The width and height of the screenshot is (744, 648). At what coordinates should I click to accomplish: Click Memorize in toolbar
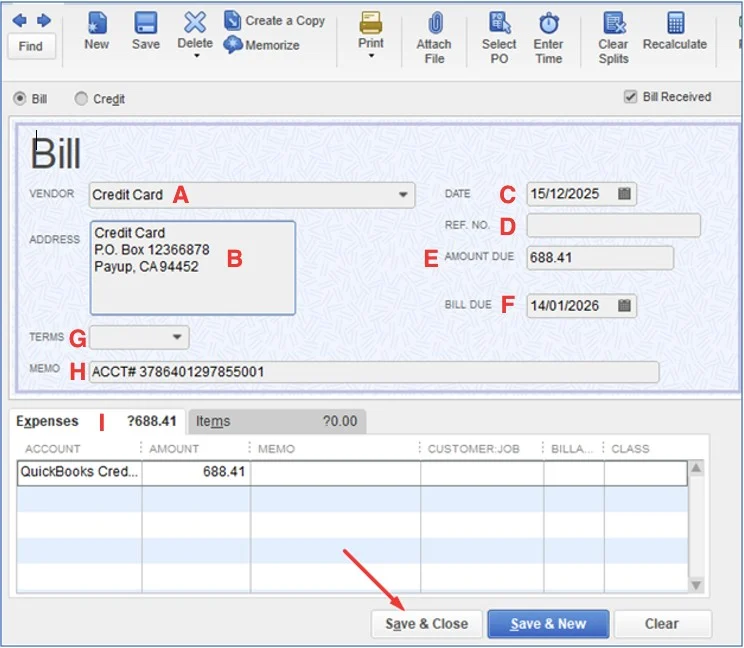(261, 45)
